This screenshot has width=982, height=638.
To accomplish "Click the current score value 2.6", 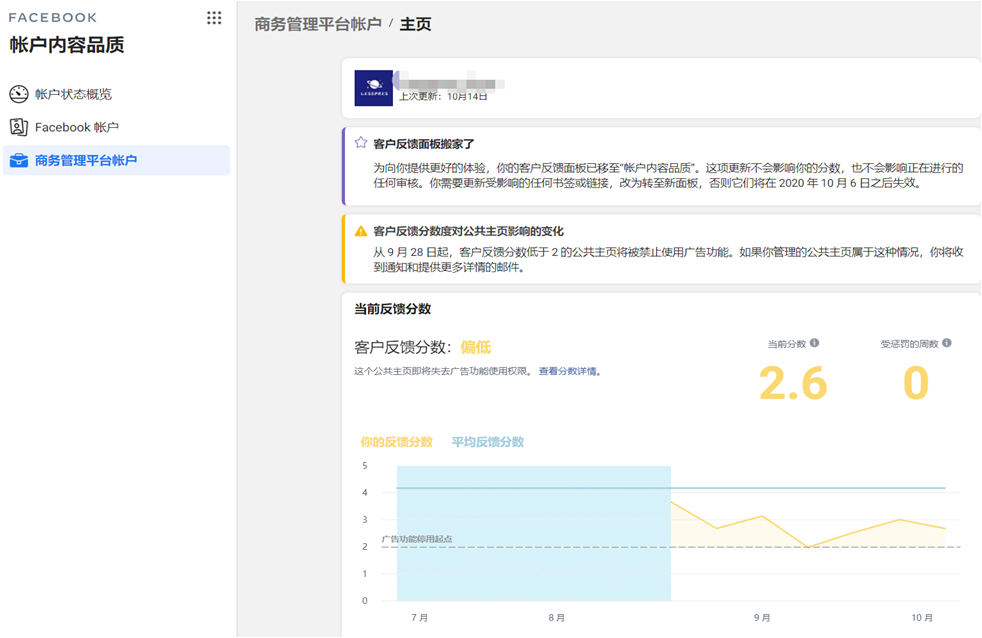I will coord(793,383).
